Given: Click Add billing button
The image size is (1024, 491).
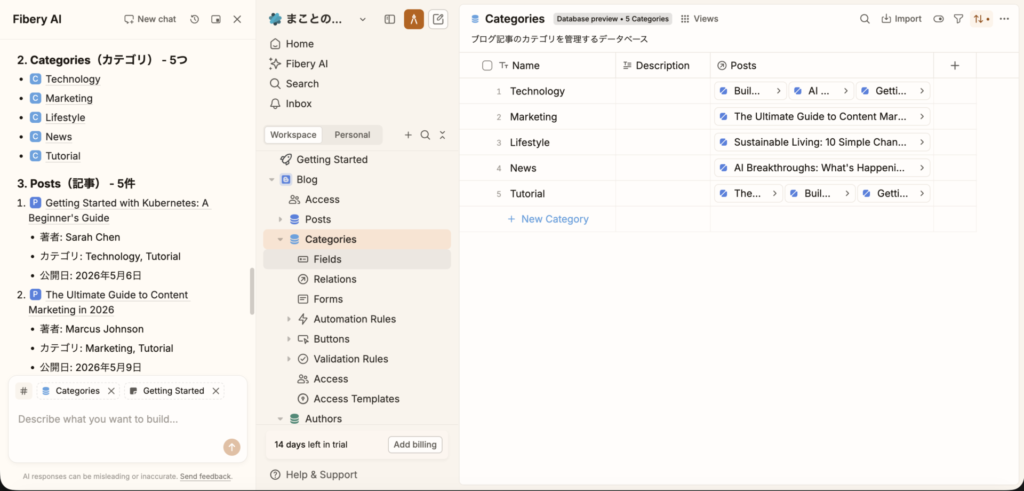Looking at the screenshot, I should [415, 445].
